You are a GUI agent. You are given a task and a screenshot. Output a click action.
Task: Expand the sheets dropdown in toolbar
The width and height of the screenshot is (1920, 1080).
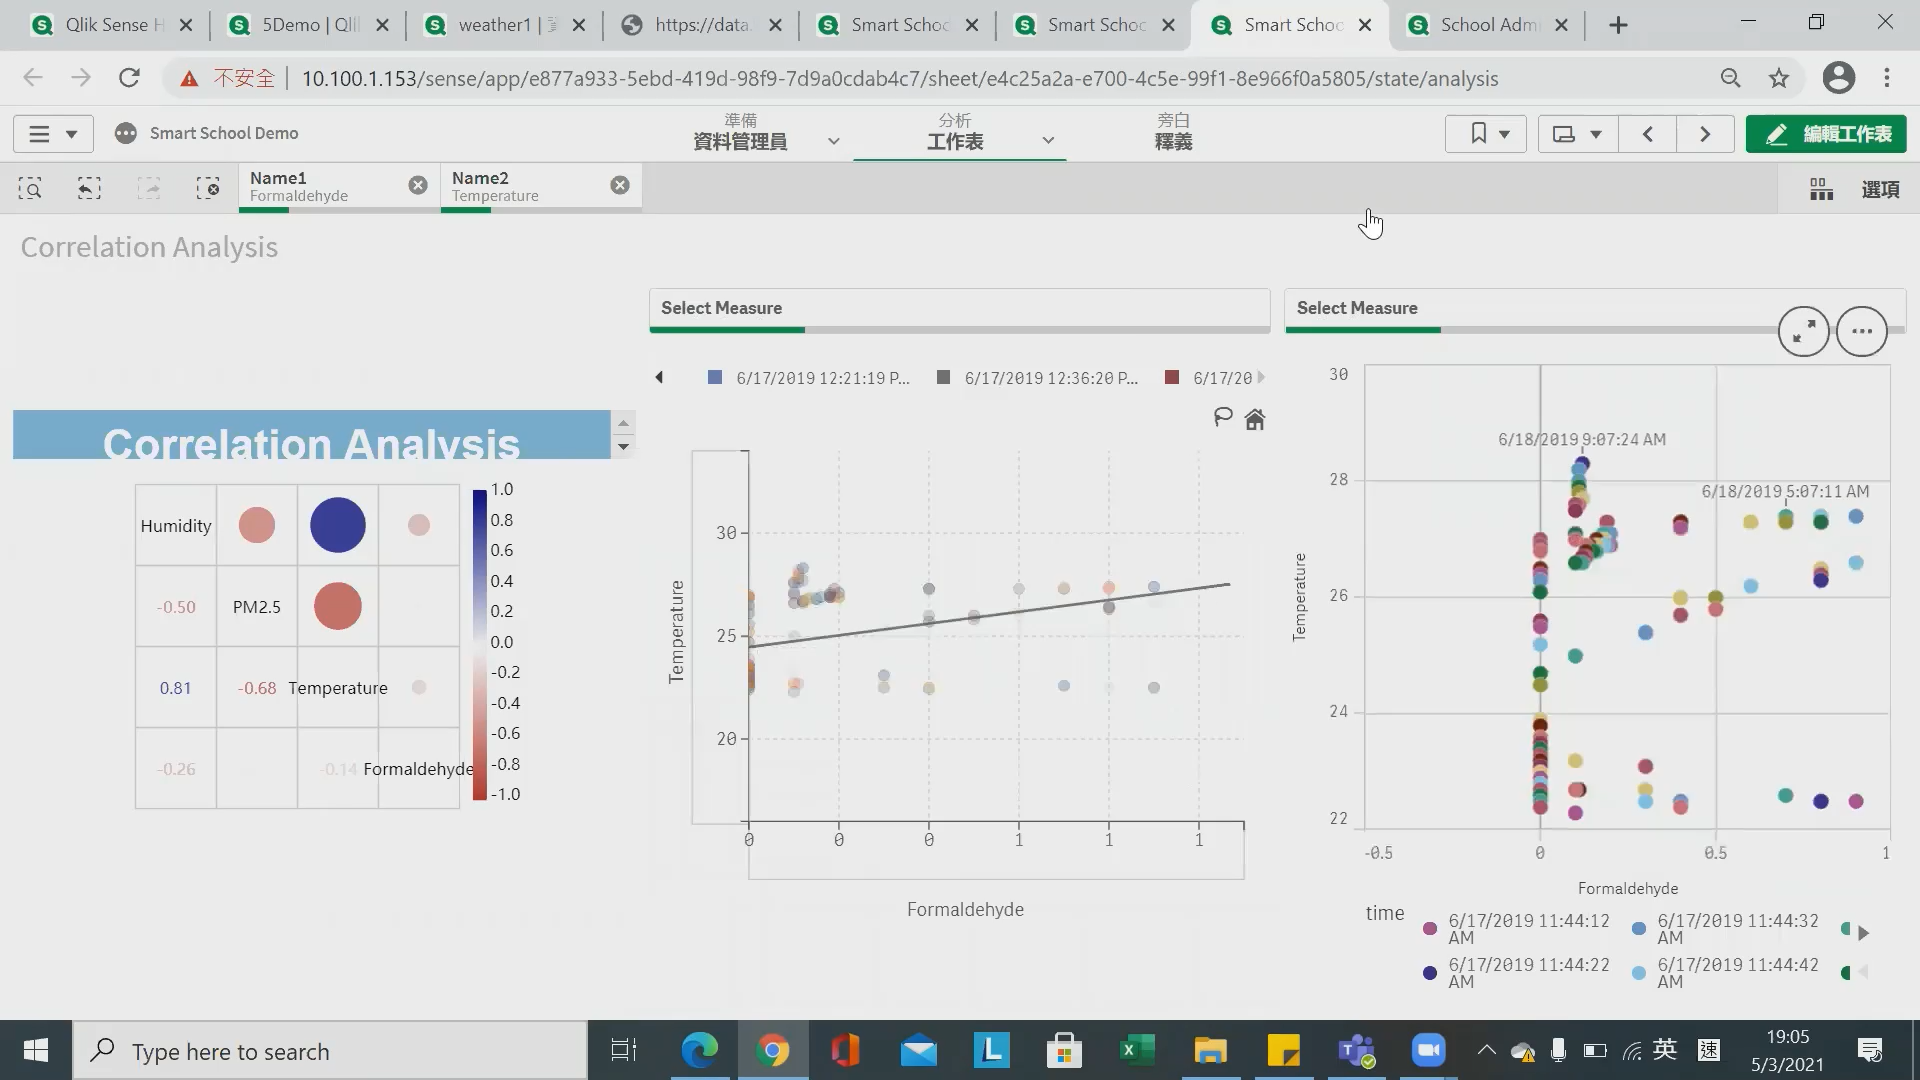tap(1576, 134)
